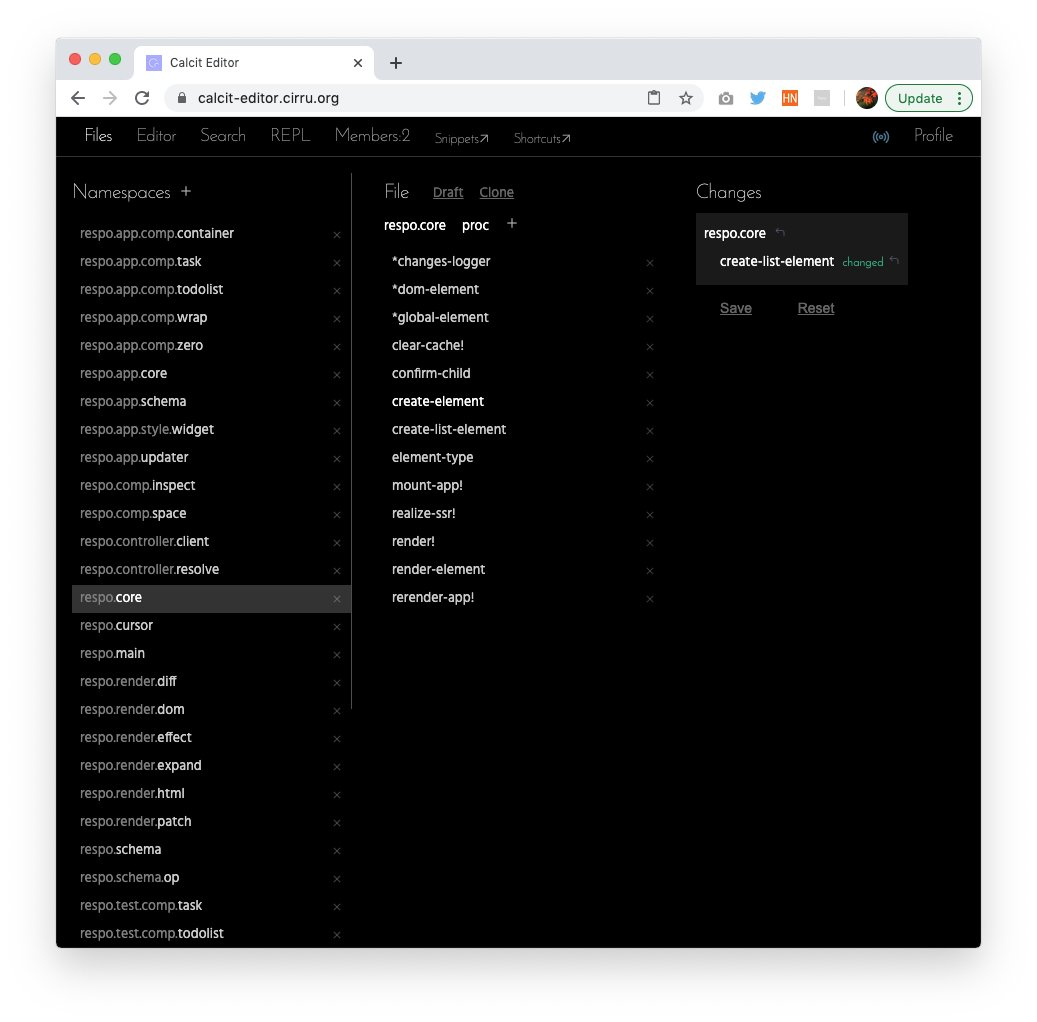Viewport: 1037px width, 1022px height.
Task: Select namespace respo.app.comp.todolist
Action: tap(211, 290)
